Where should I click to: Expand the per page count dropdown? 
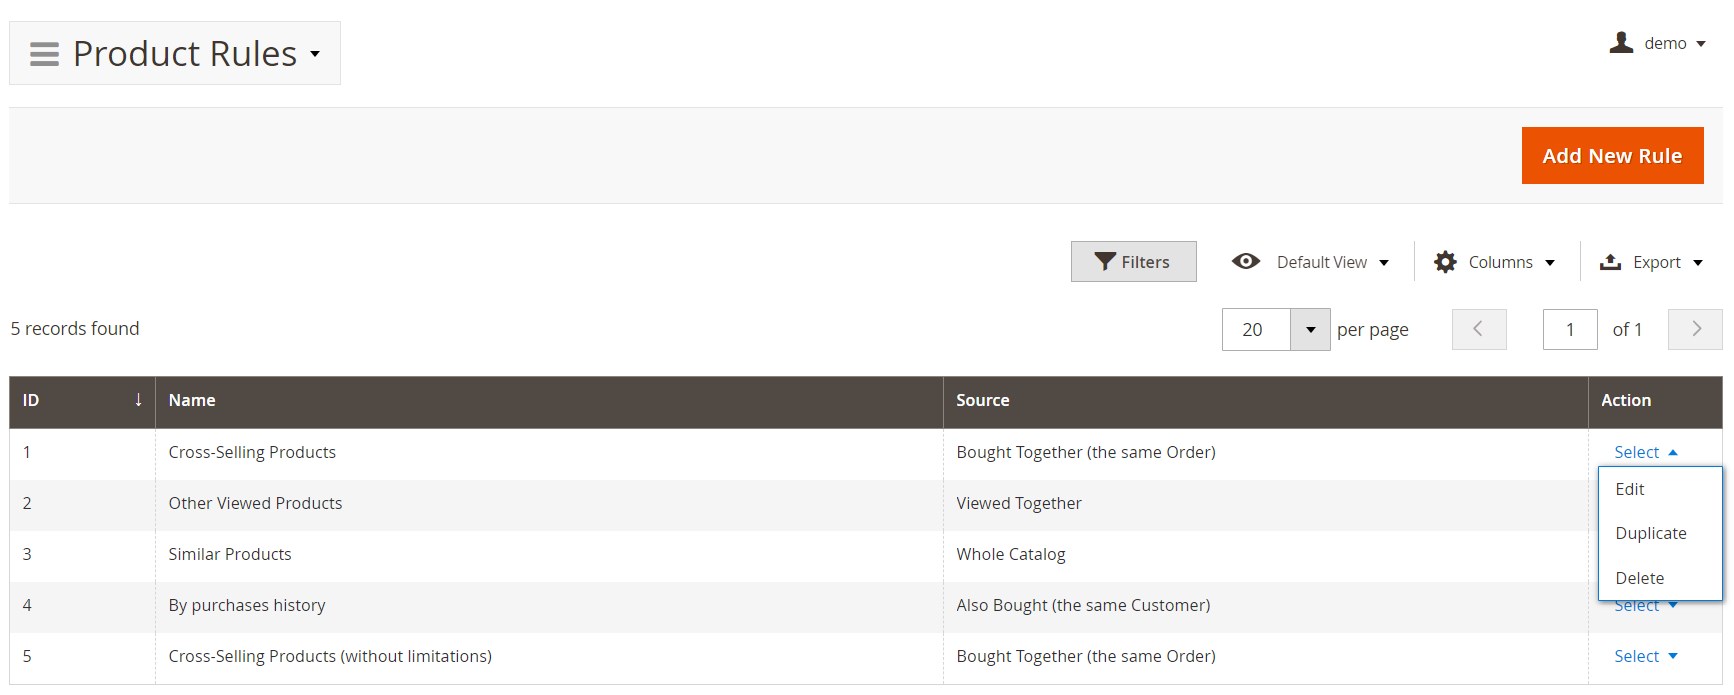point(1310,329)
